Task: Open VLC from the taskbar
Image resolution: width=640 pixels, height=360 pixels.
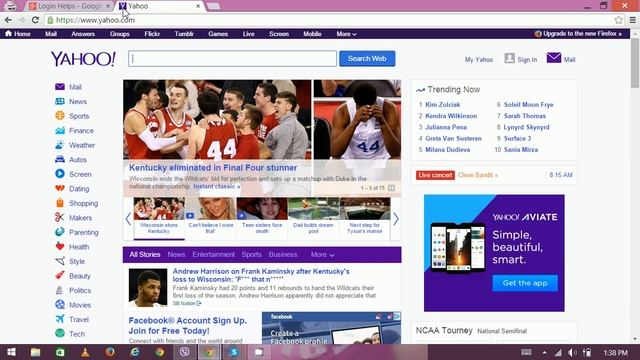Action: [x=85, y=352]
